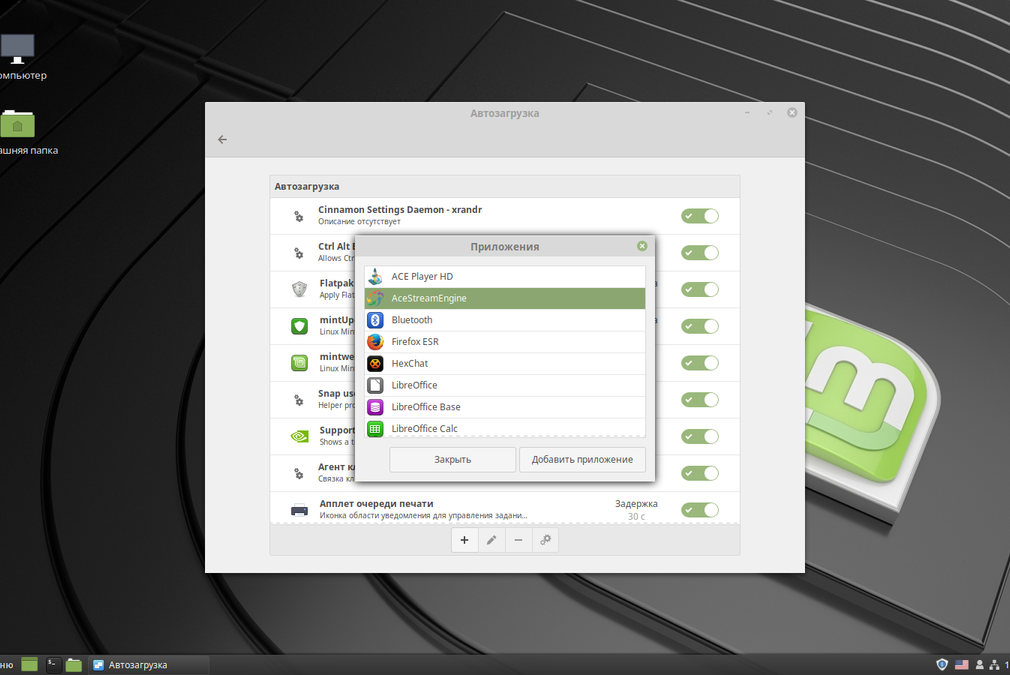Click the plus button to add startup entry
1010x675 pixels.
coord(464,540)
